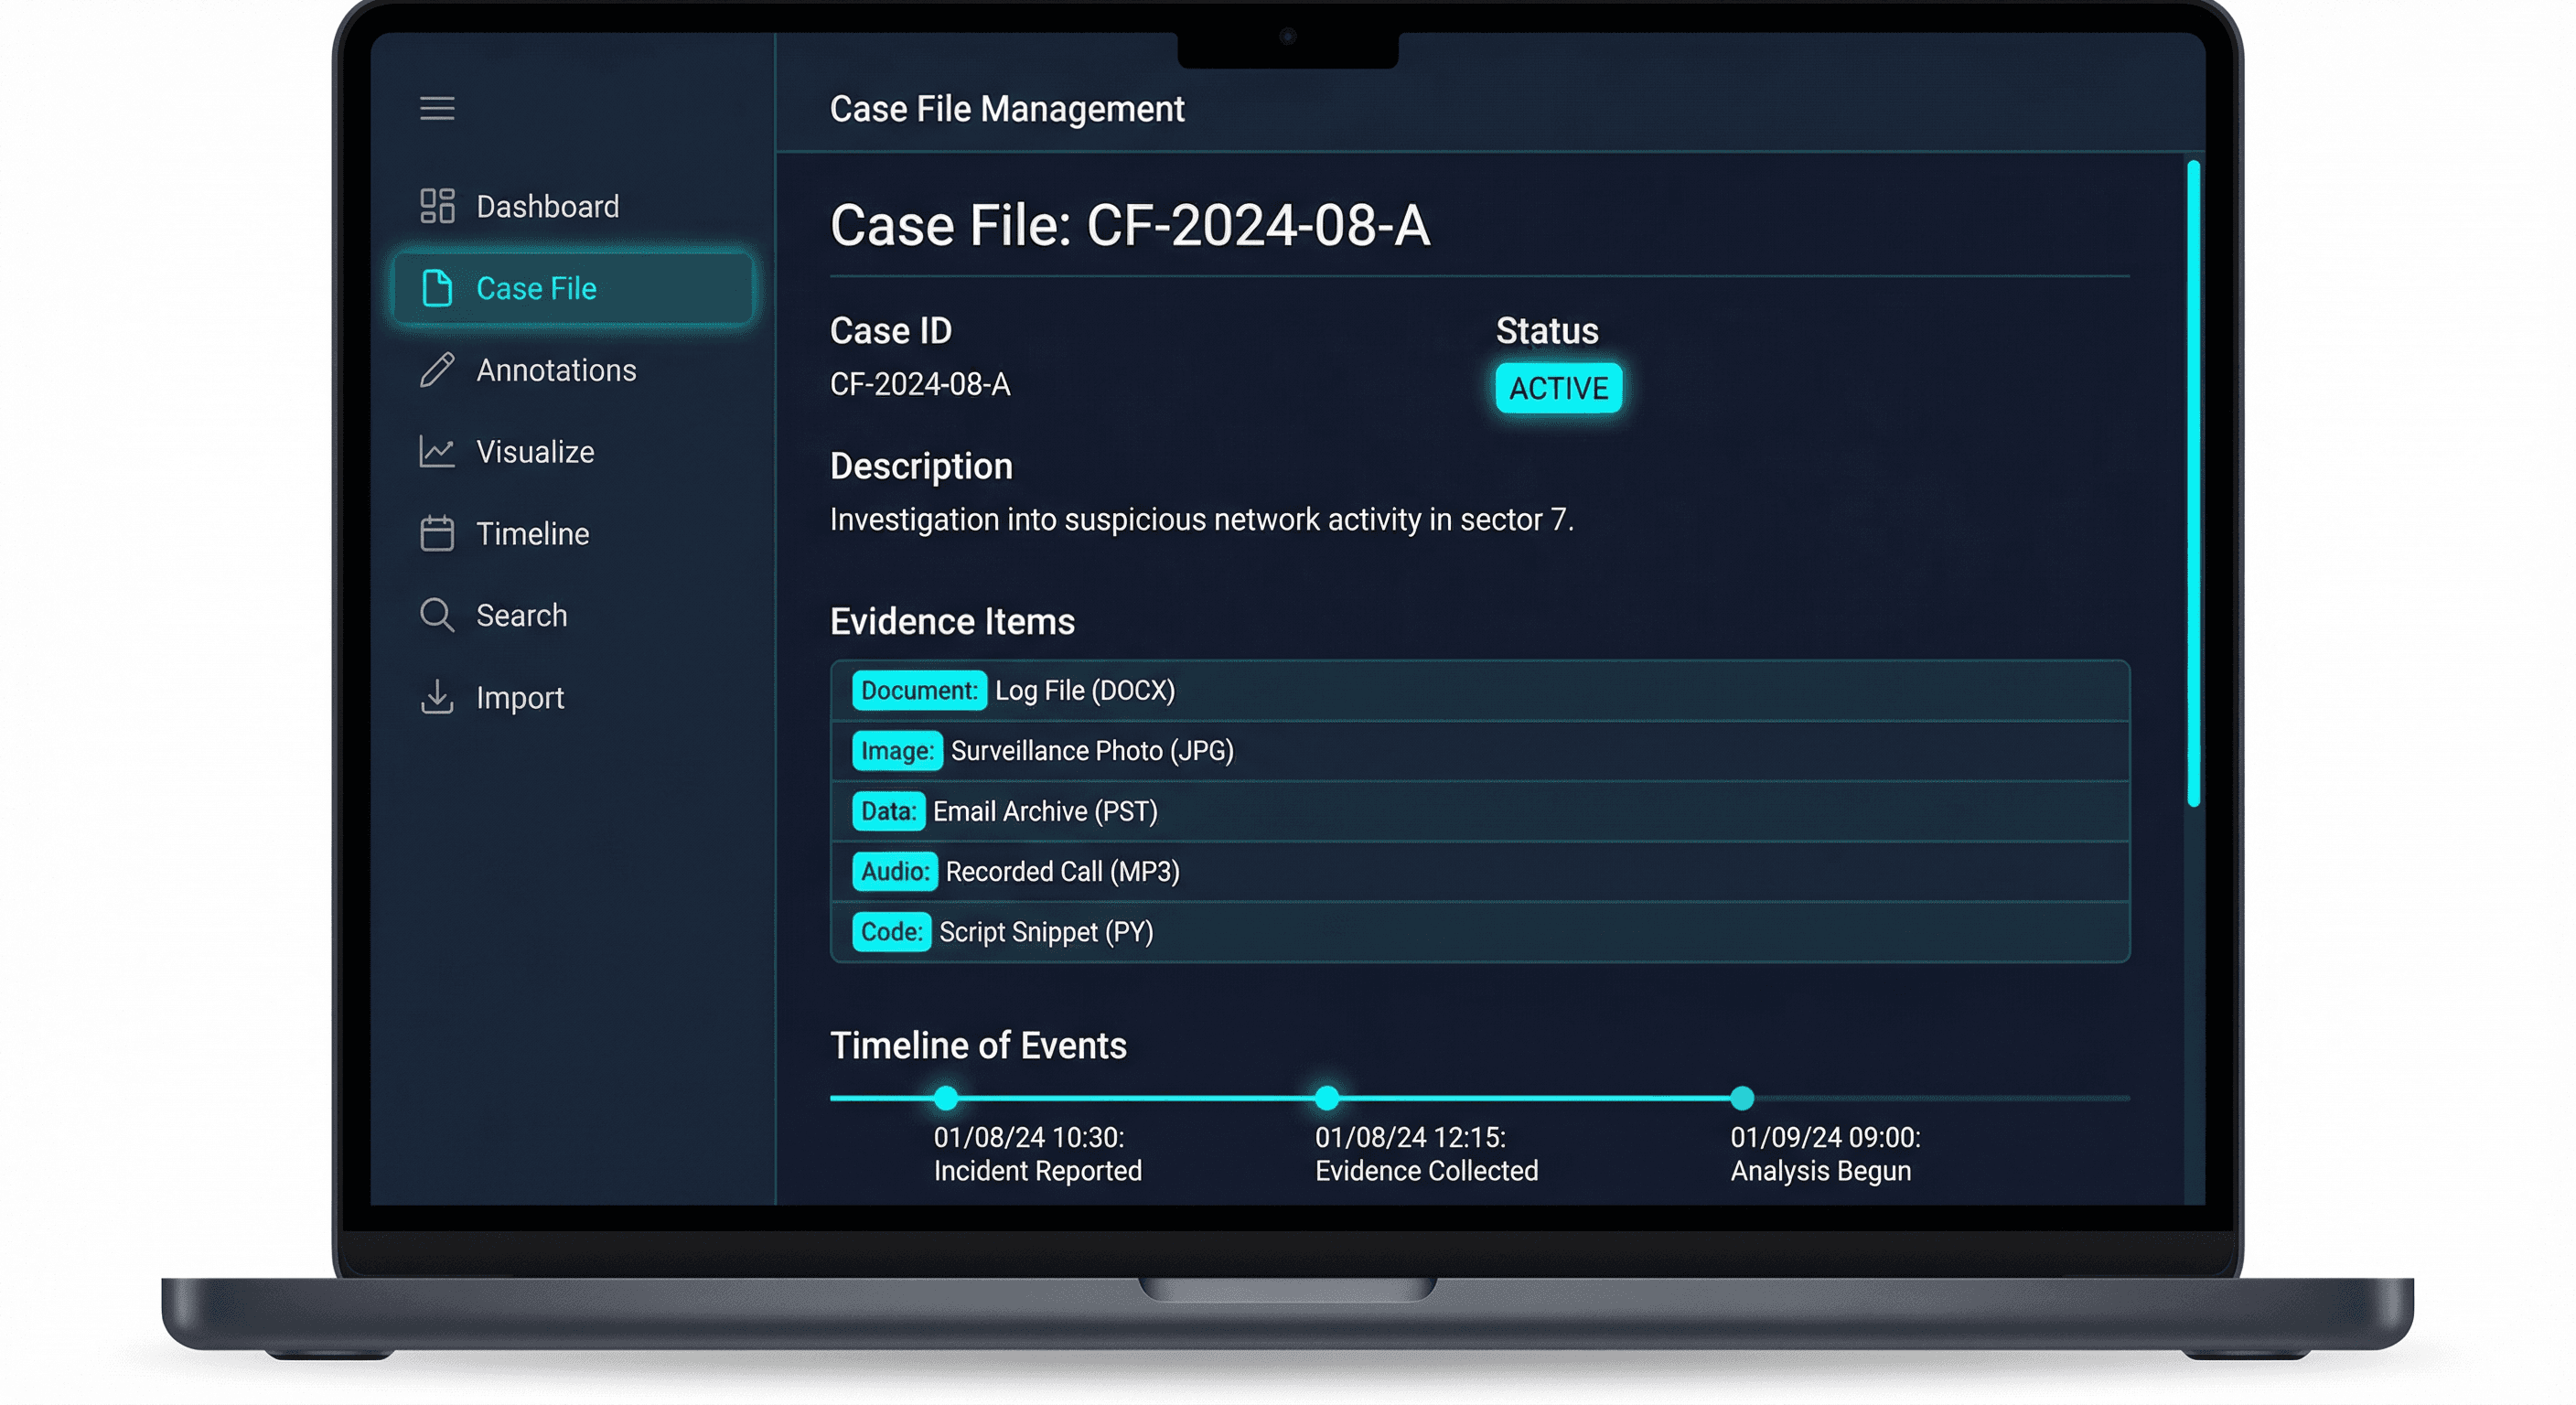This screenshot has height=1405, width=2576.
Task: Navigate to the Timeline section
Action: 533,533
